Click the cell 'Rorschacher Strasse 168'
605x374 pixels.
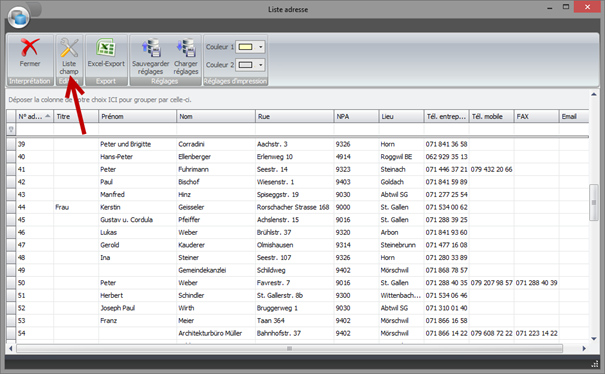click(293, 207)
